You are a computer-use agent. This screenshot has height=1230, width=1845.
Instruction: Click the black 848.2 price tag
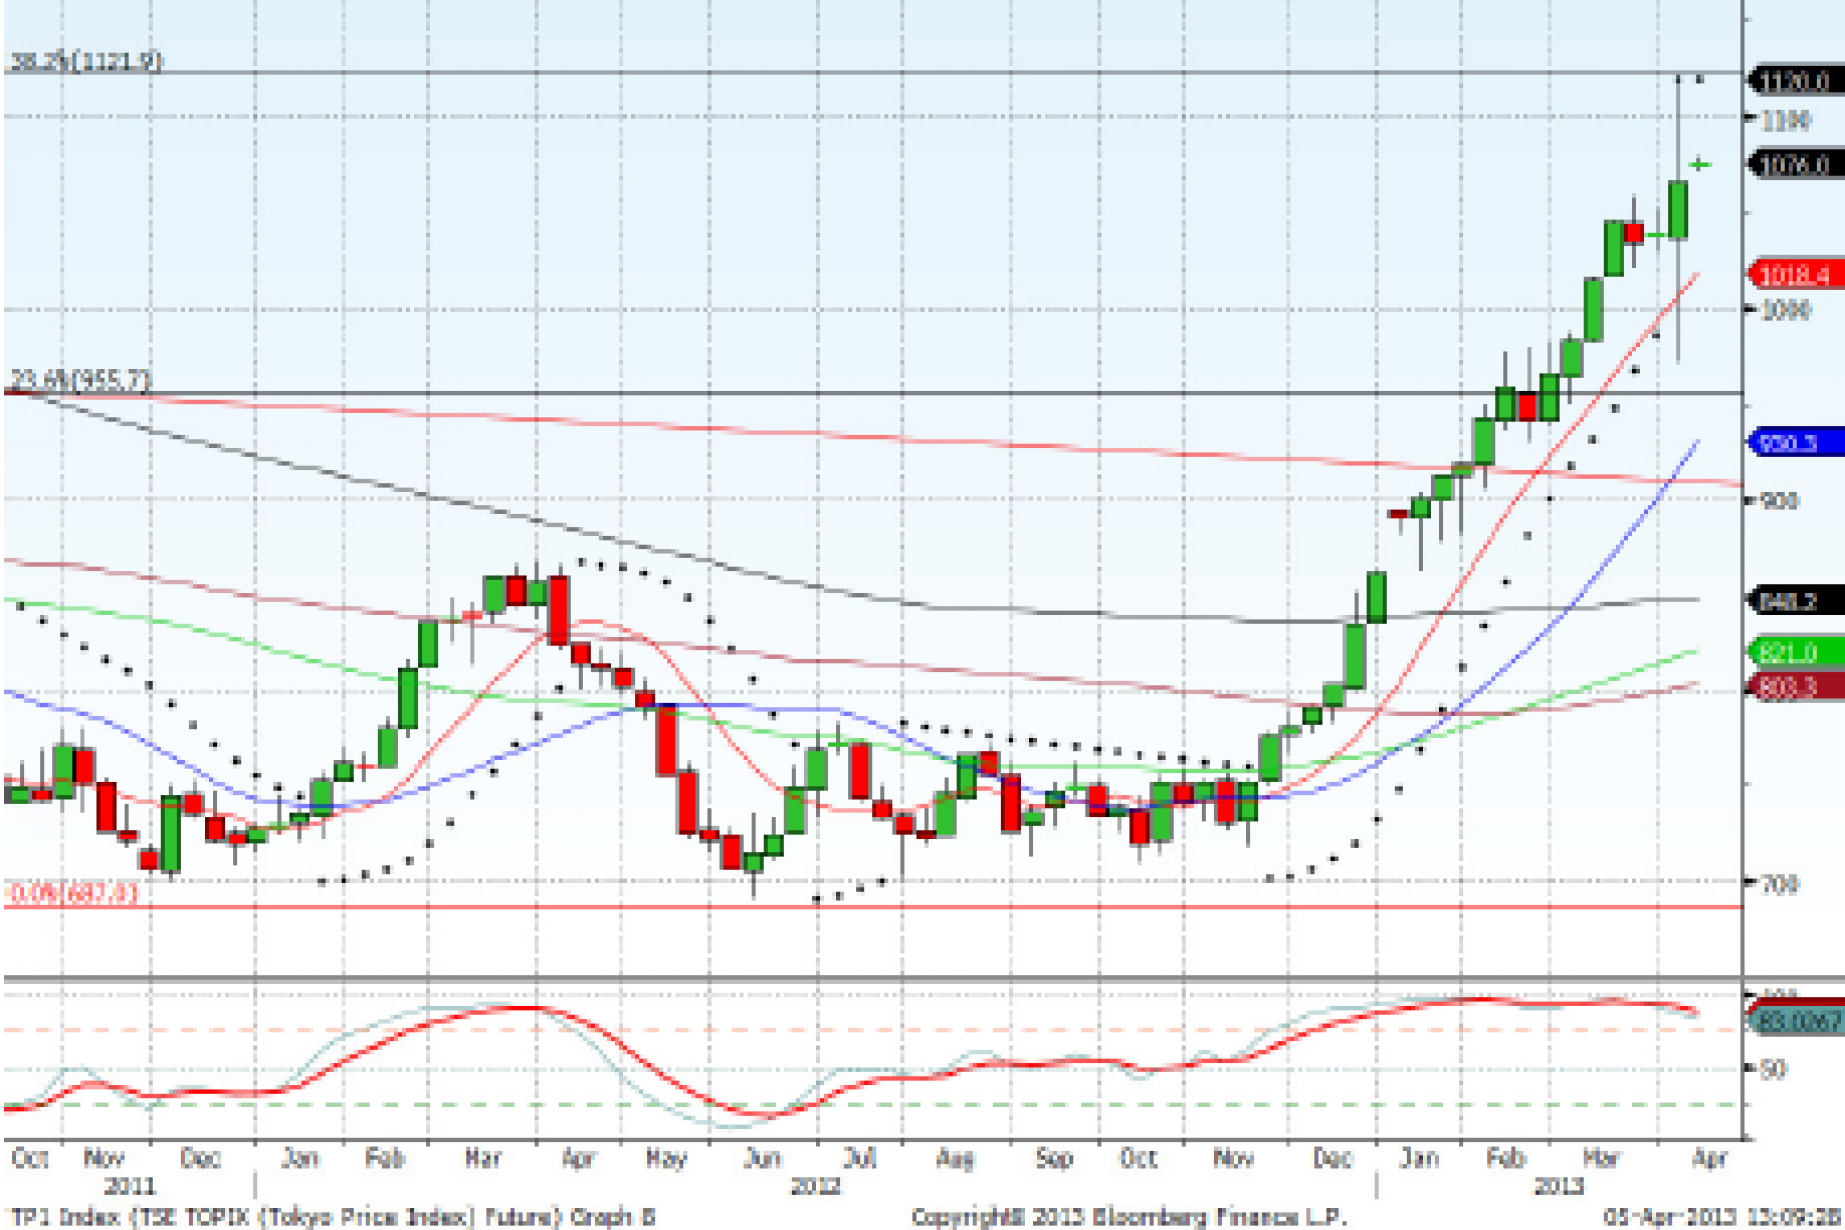(x=1796, y=601)
